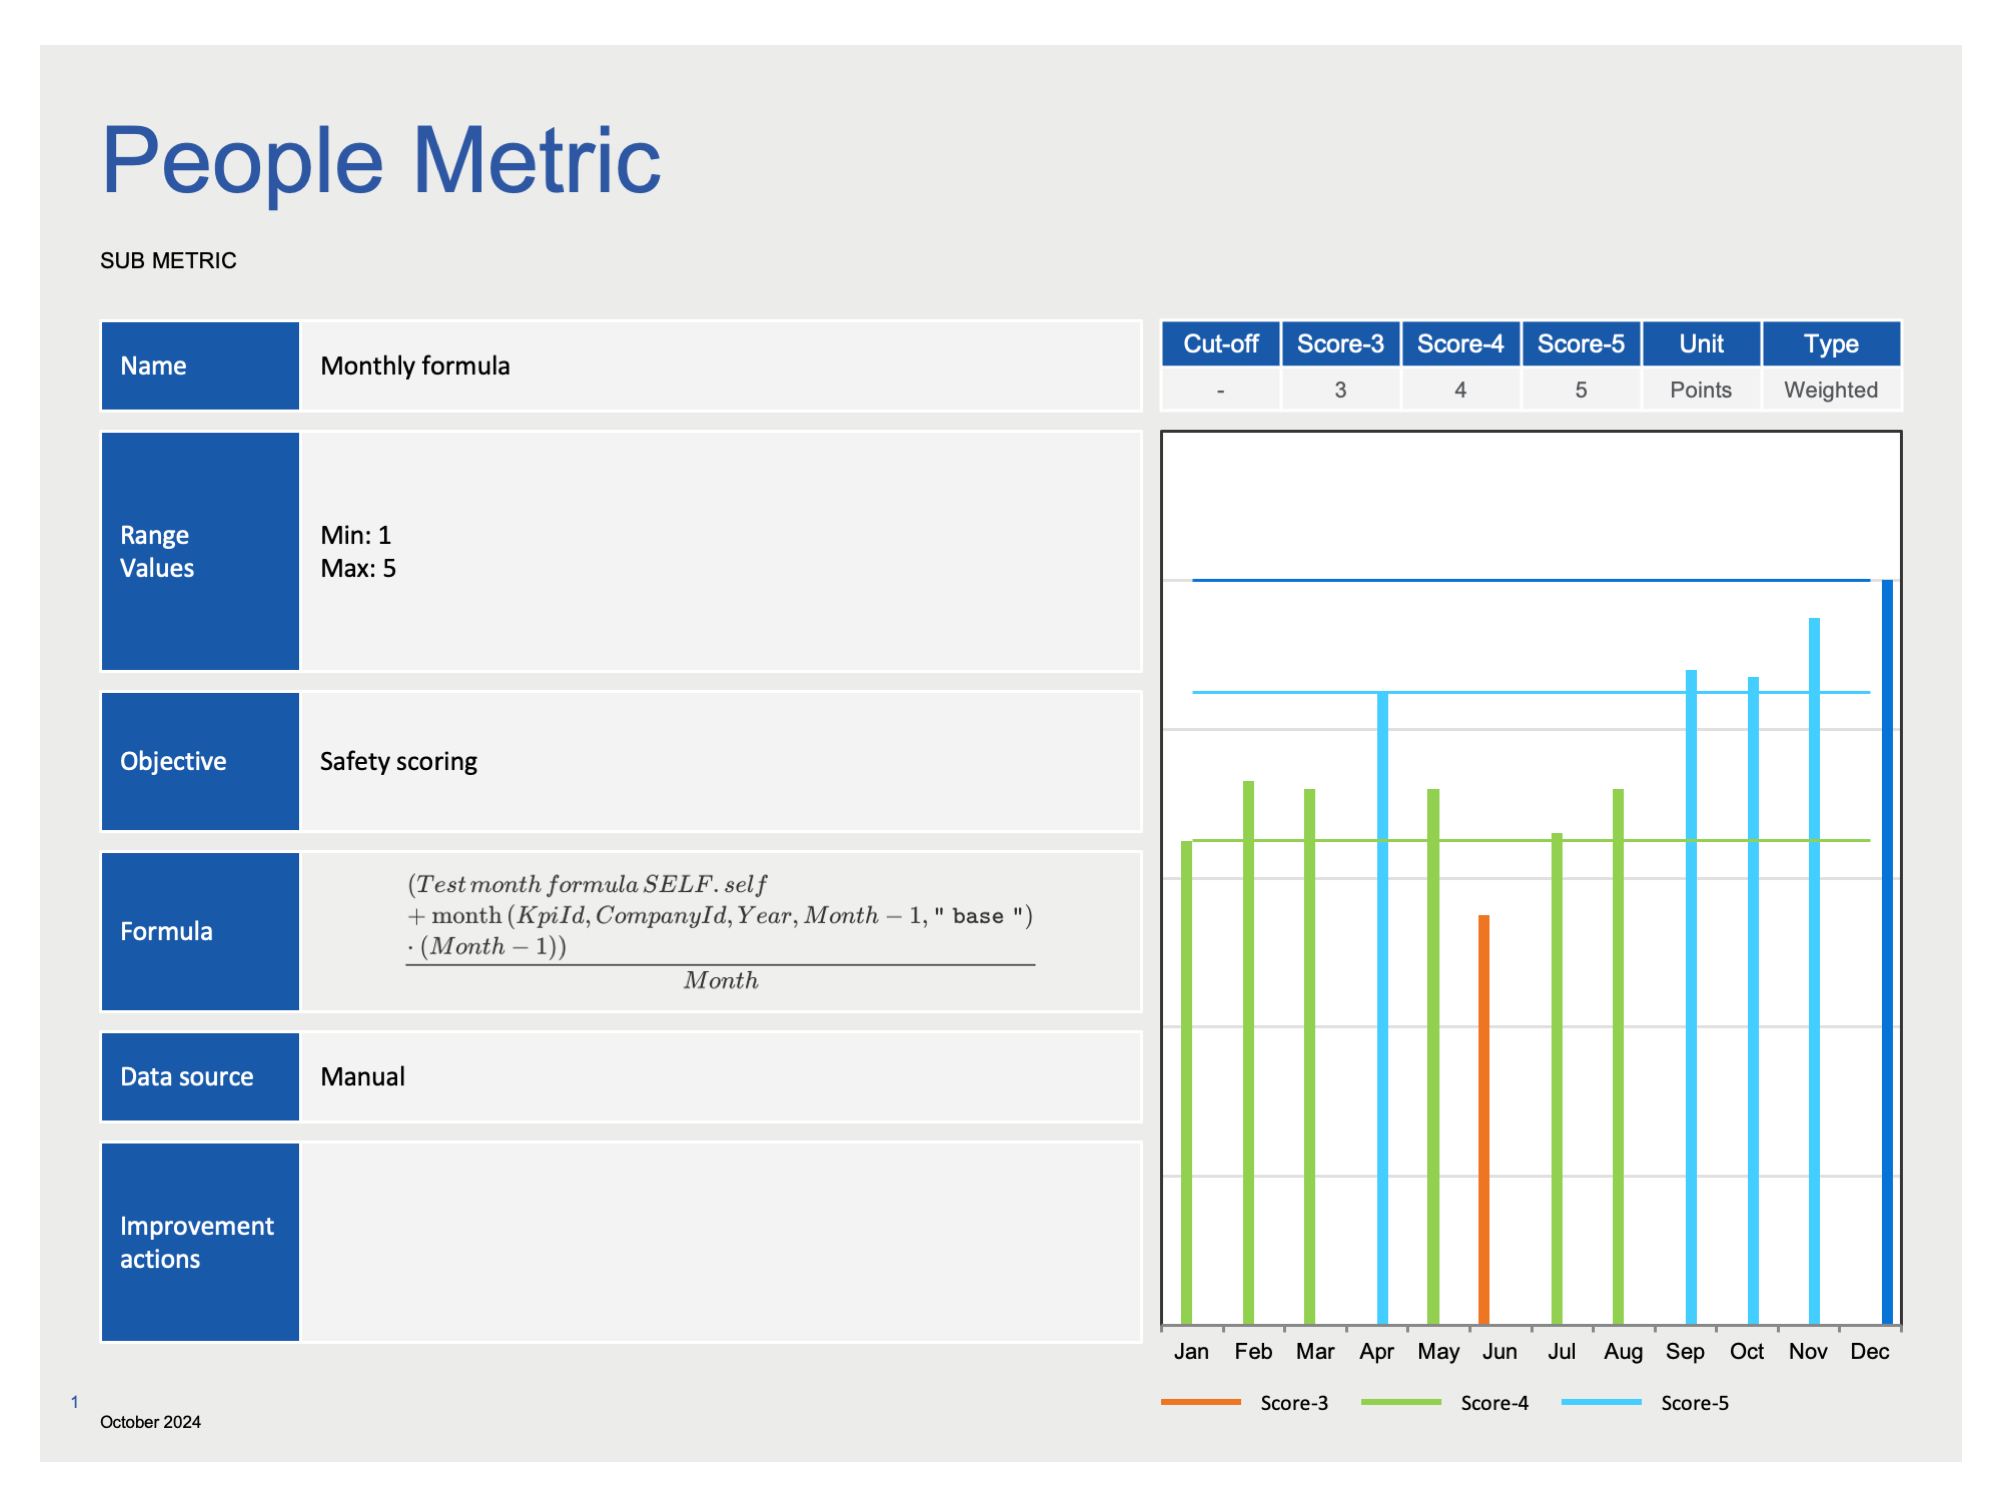This screenshot has height=1502, width=2002.
Task: Click the light blue Score-5 legend swatch
Action: tap(1601, 1402)
